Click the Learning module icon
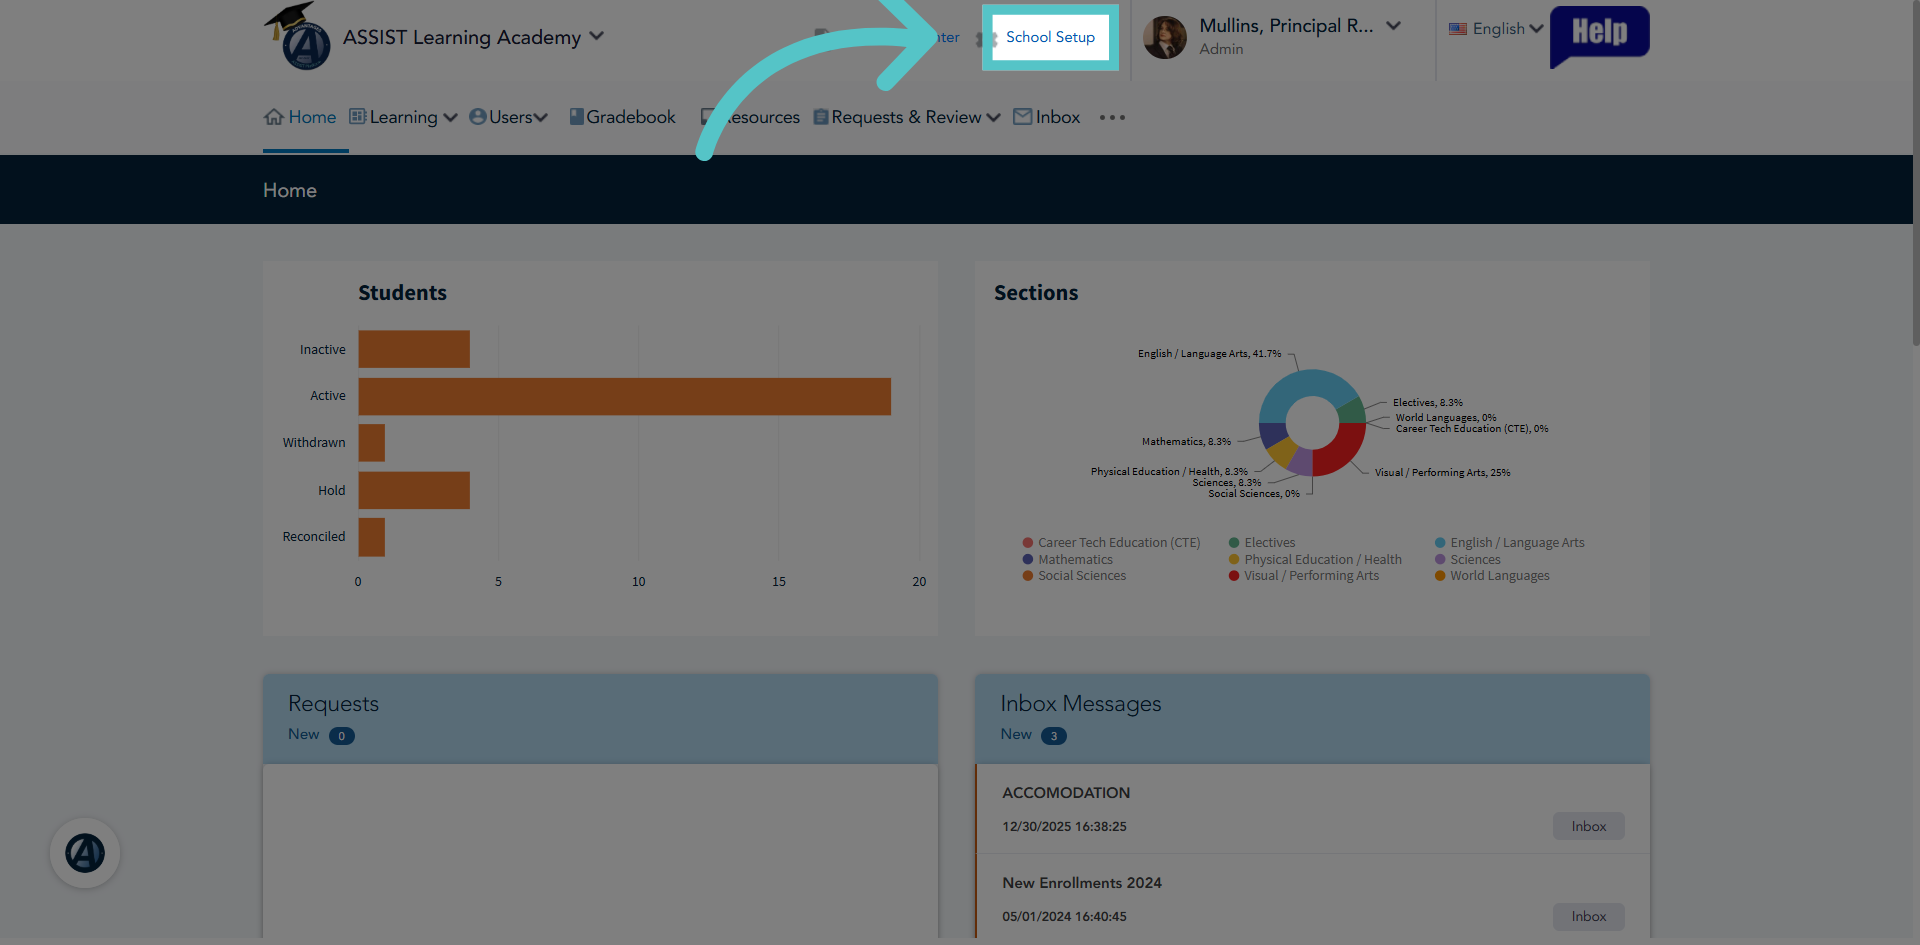 (x=358, y=116)
